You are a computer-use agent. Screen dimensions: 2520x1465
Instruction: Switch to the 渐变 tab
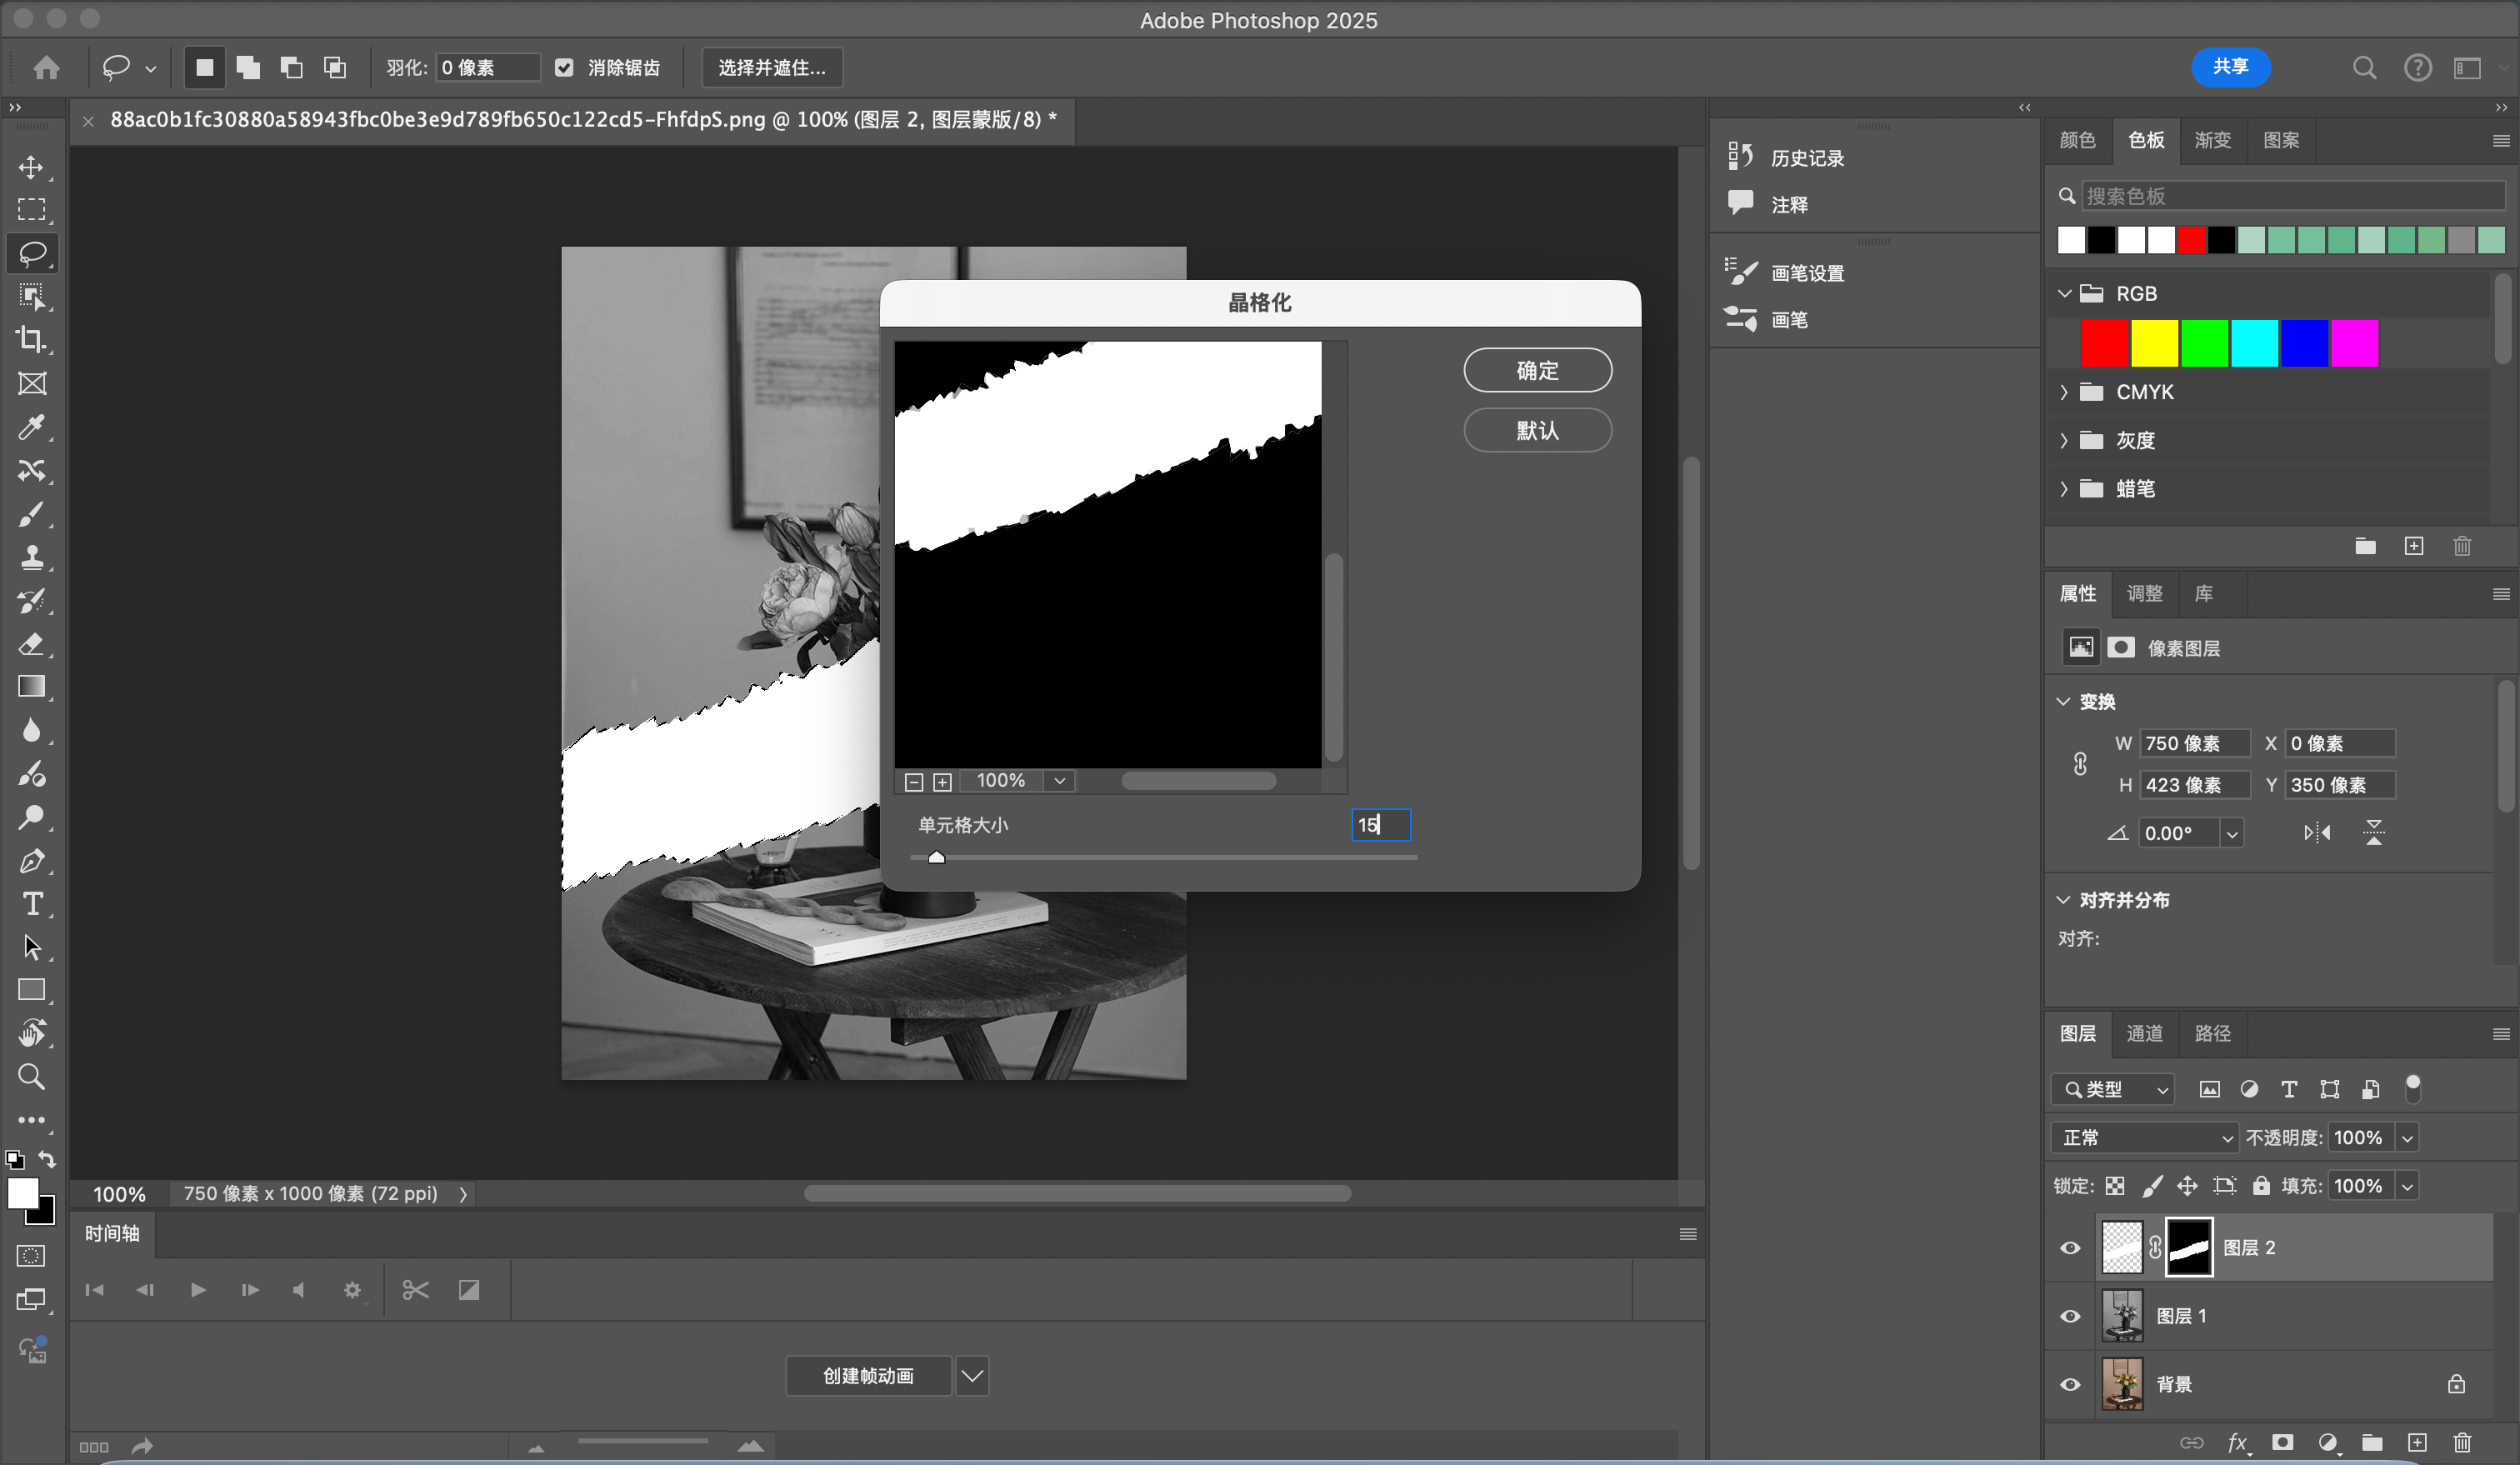pyautogui.click(x=2212, y=140)
